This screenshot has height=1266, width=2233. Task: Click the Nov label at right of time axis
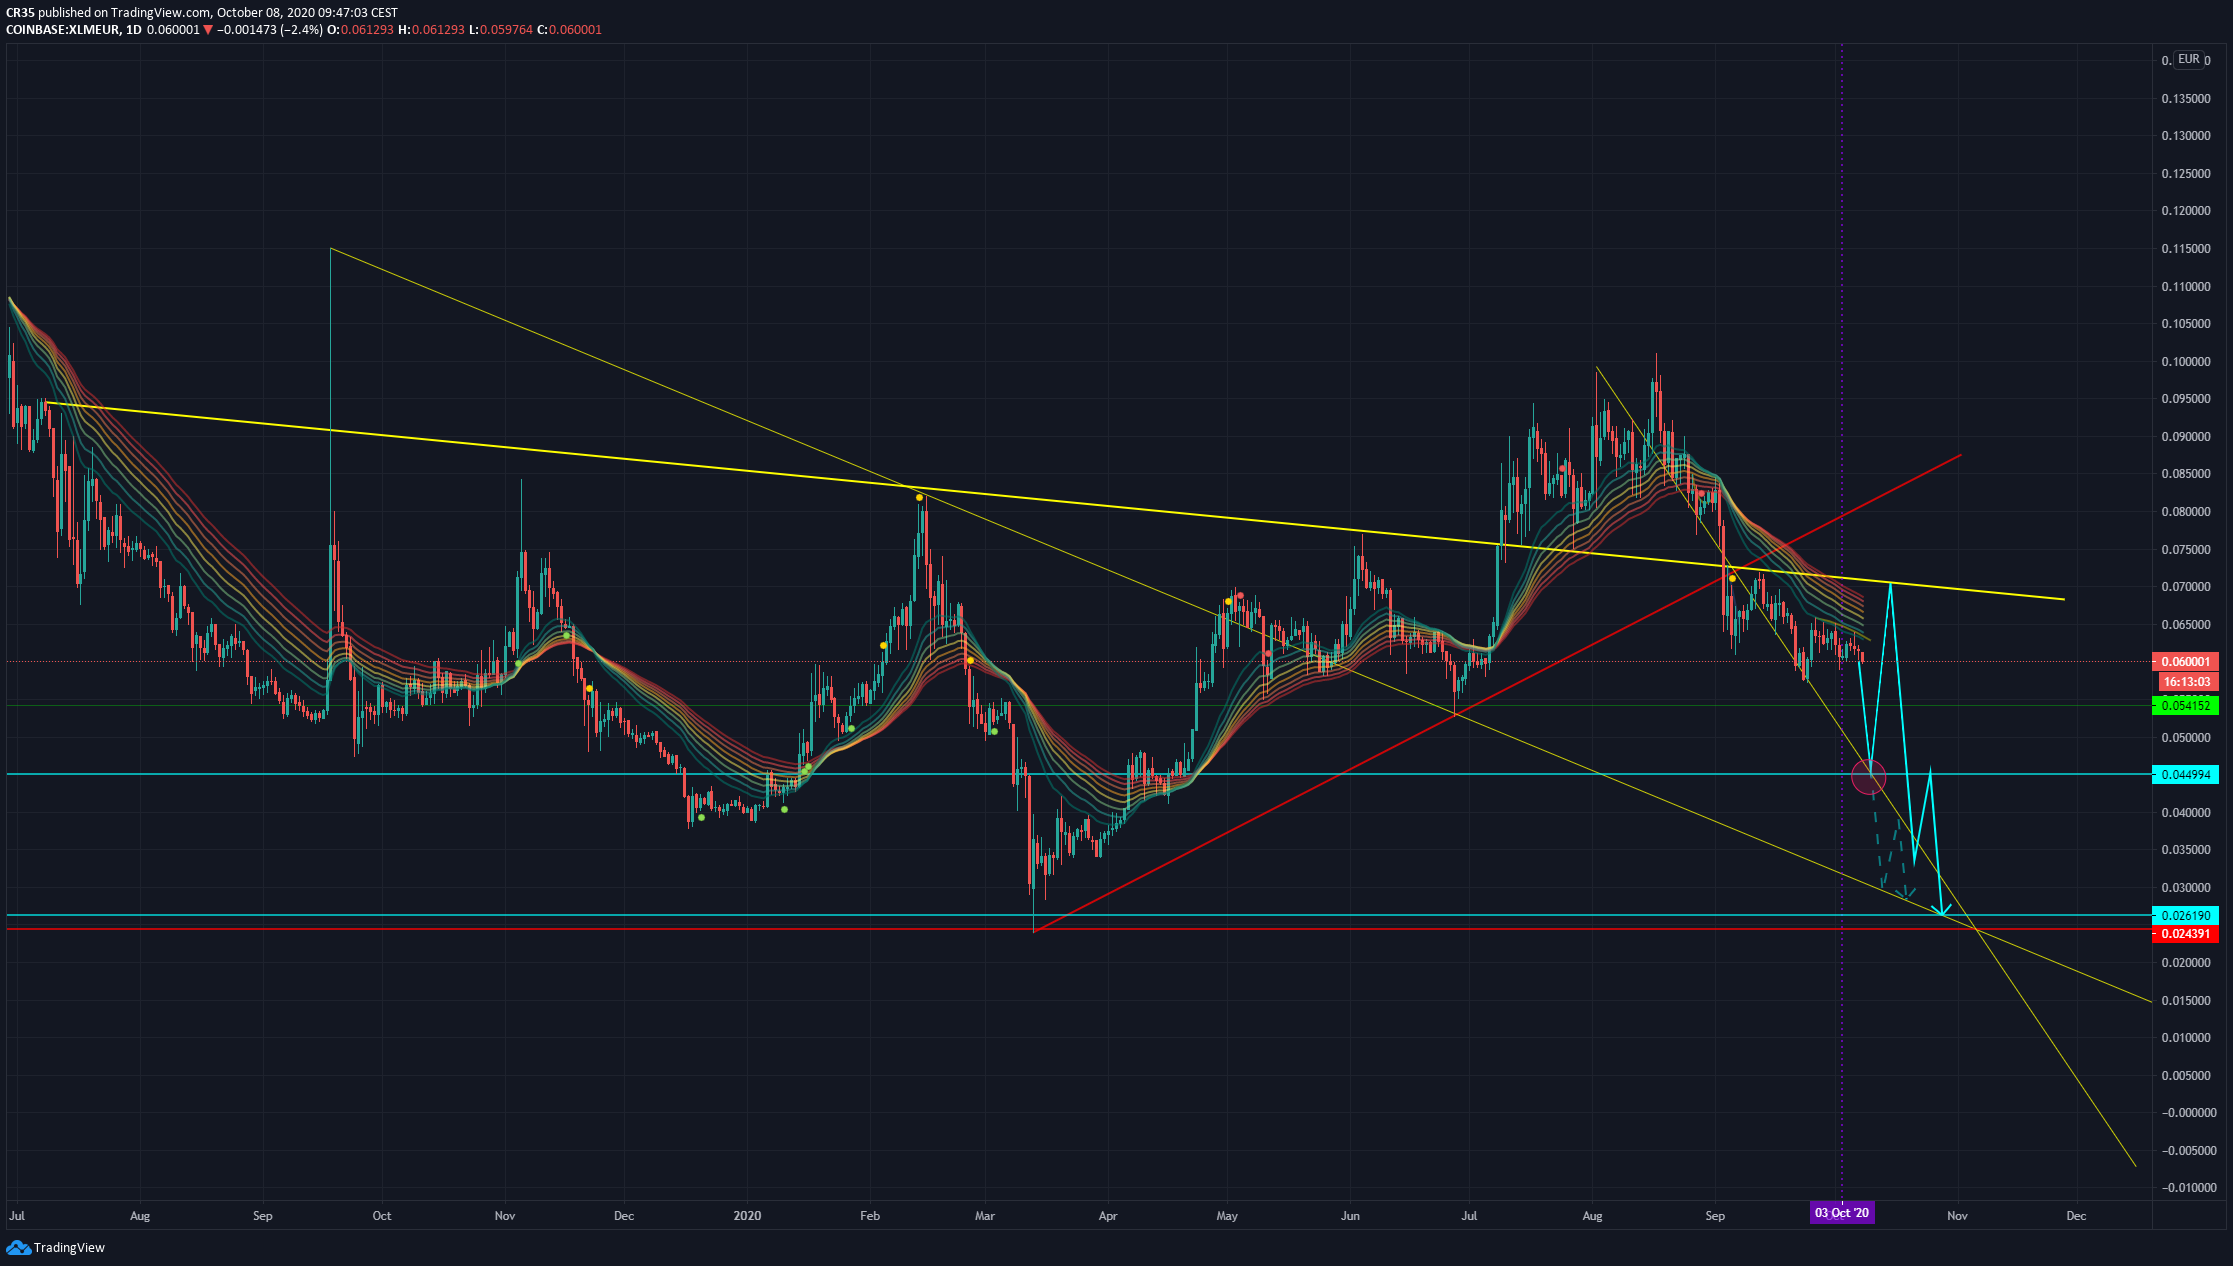click(1957, 1216)
